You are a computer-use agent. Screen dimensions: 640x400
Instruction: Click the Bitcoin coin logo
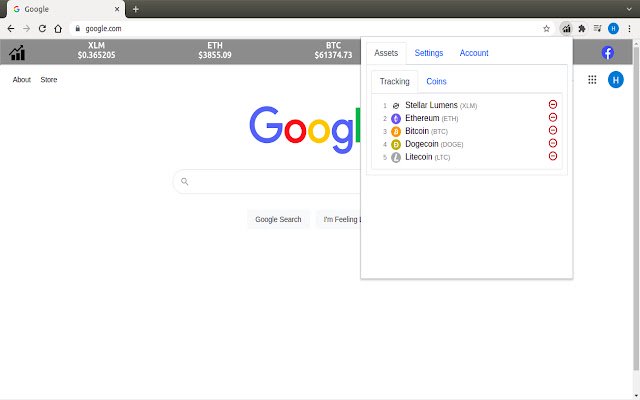(x=396, y=131)
